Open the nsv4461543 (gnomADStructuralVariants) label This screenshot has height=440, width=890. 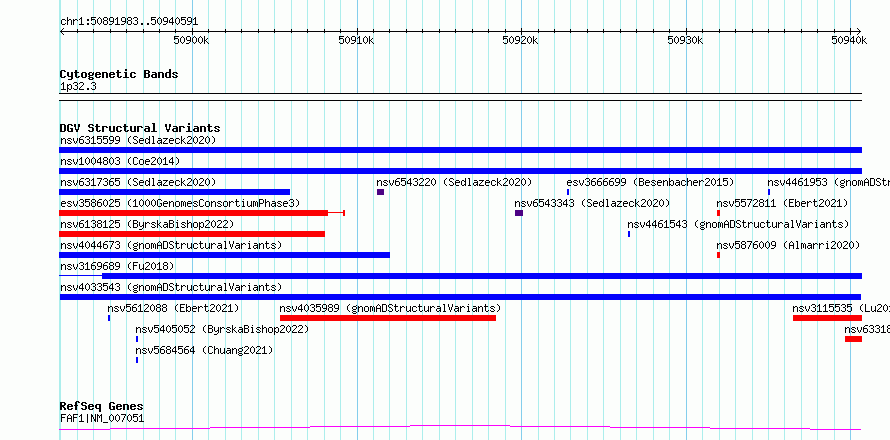pos(738,224)
